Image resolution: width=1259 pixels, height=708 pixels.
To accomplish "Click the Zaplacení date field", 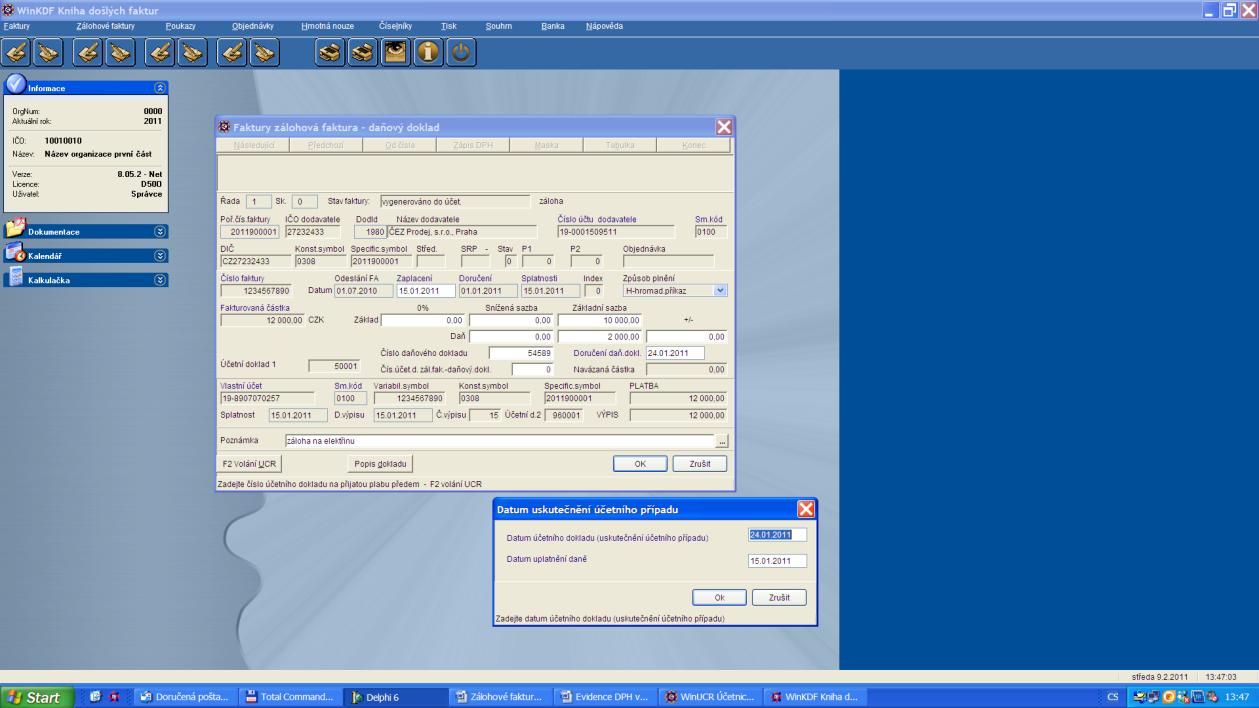I will point(424,290).
